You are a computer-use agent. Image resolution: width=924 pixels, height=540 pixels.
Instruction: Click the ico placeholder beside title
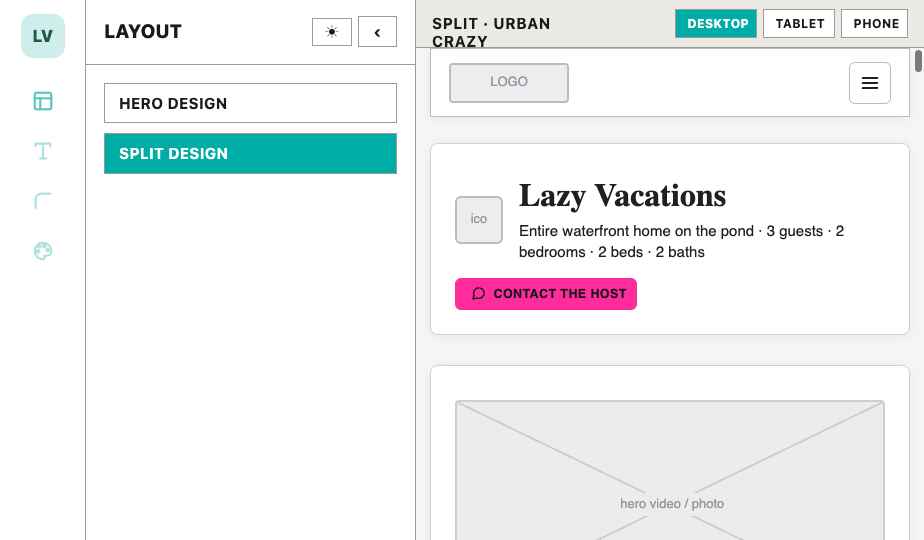479,220
